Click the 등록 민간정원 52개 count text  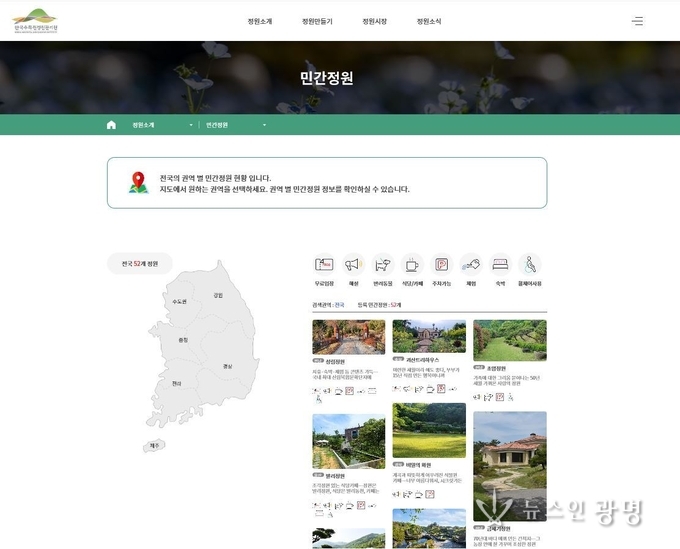(x=379, y=305)
